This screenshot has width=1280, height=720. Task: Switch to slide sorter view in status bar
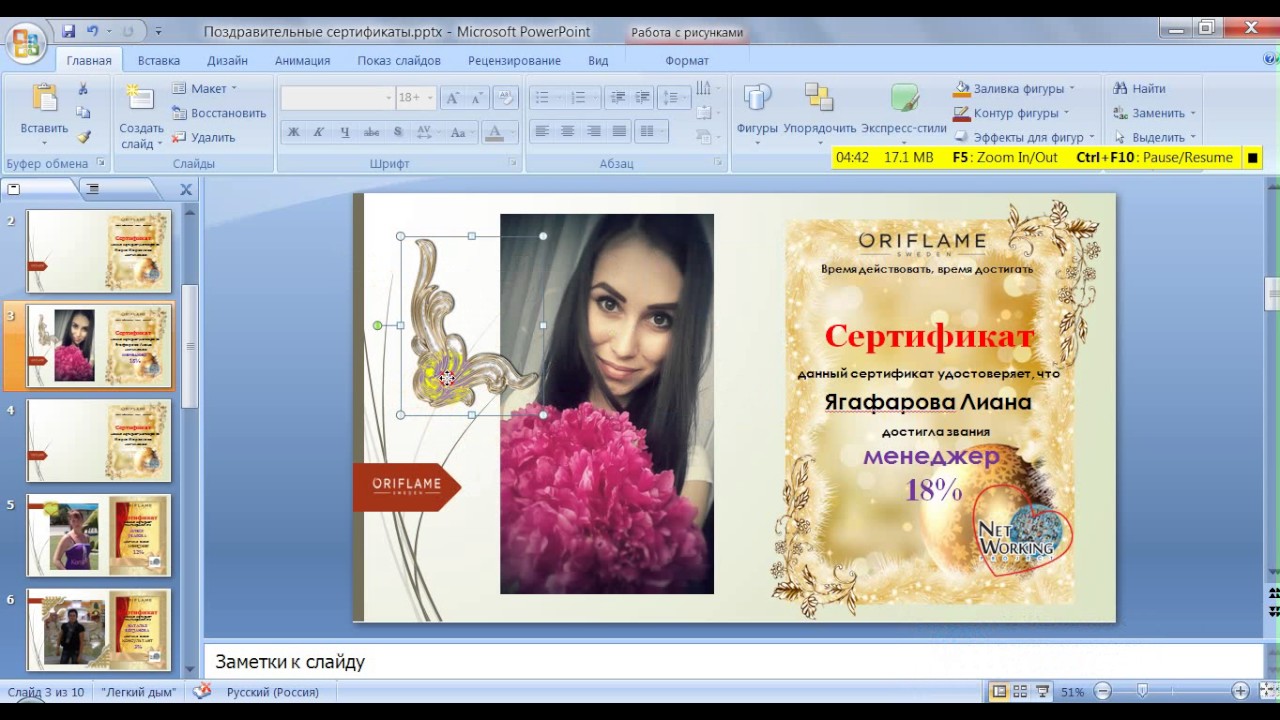click(x=1021, y=691)
